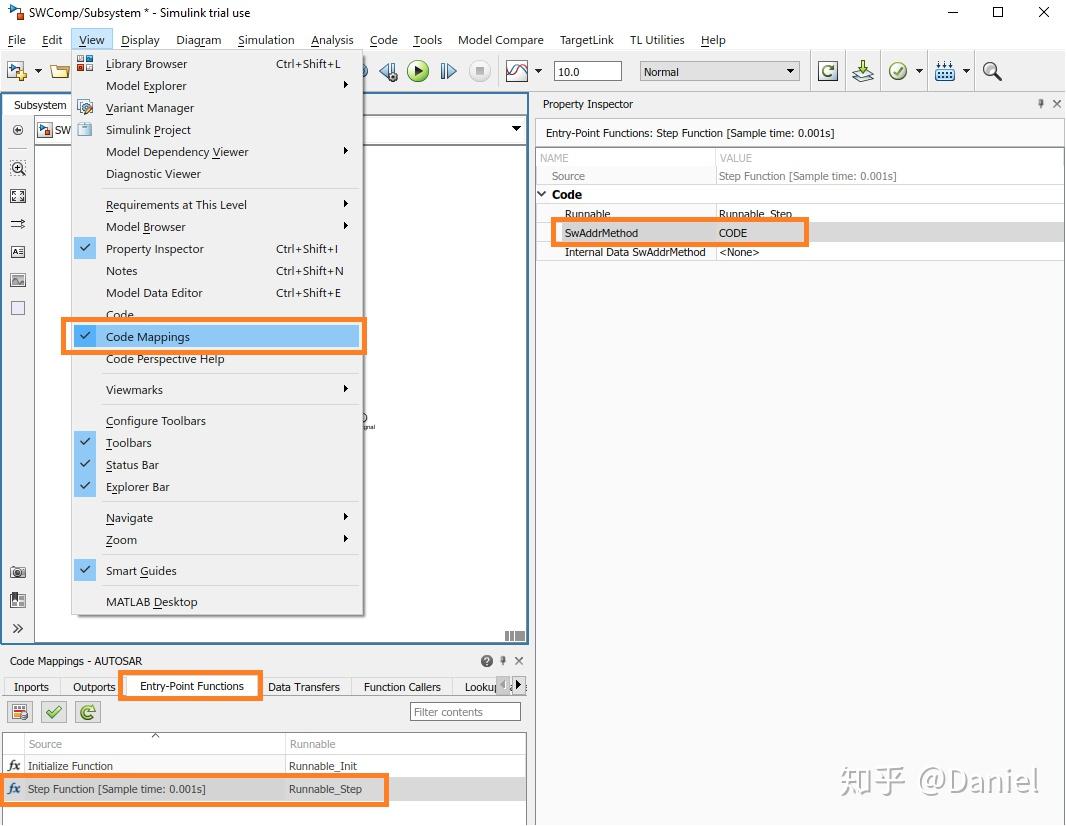Image resolution: width=1066 pixels, height=826 pixels.
Task: Click the Zoom In icon in the canvas palette
Action: point(18,168)
